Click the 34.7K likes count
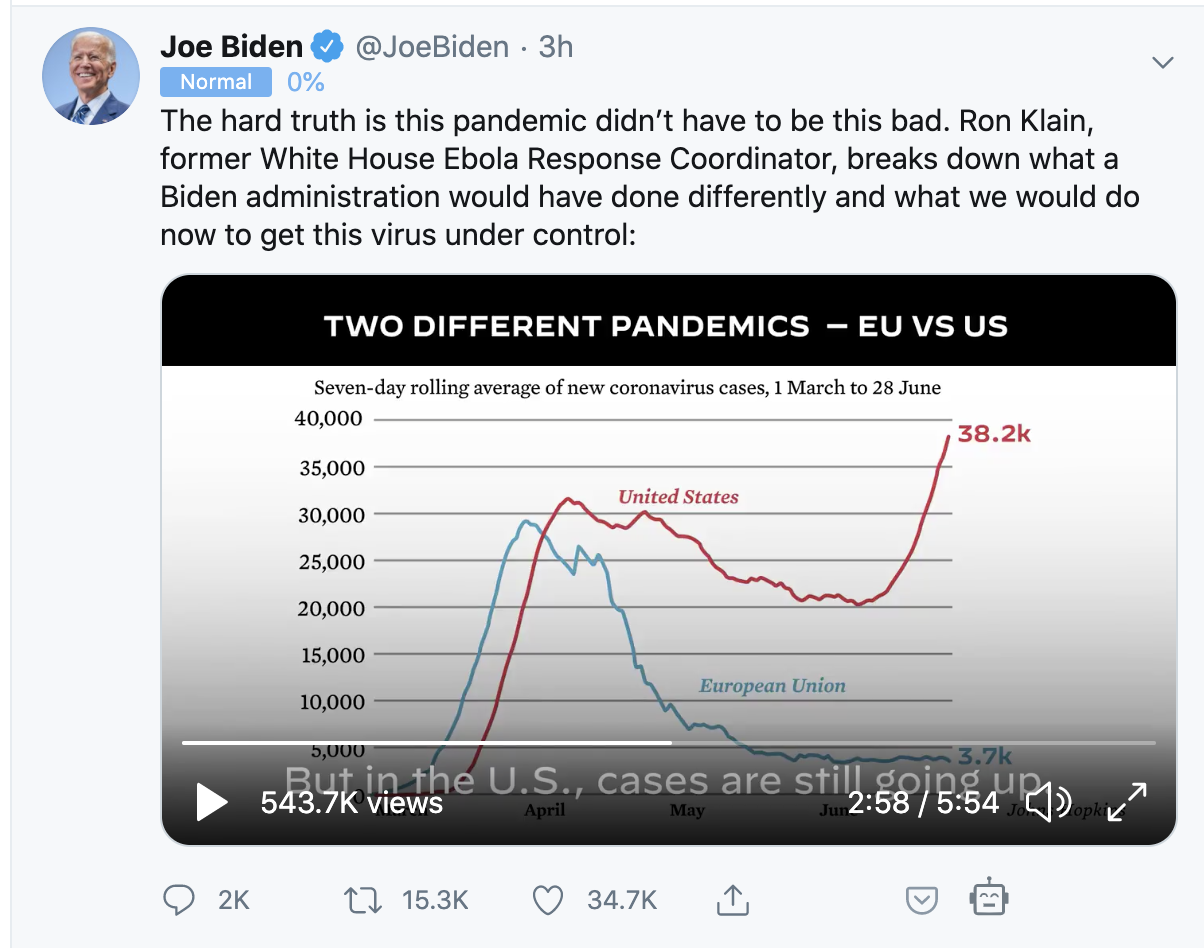 [622, 900]
